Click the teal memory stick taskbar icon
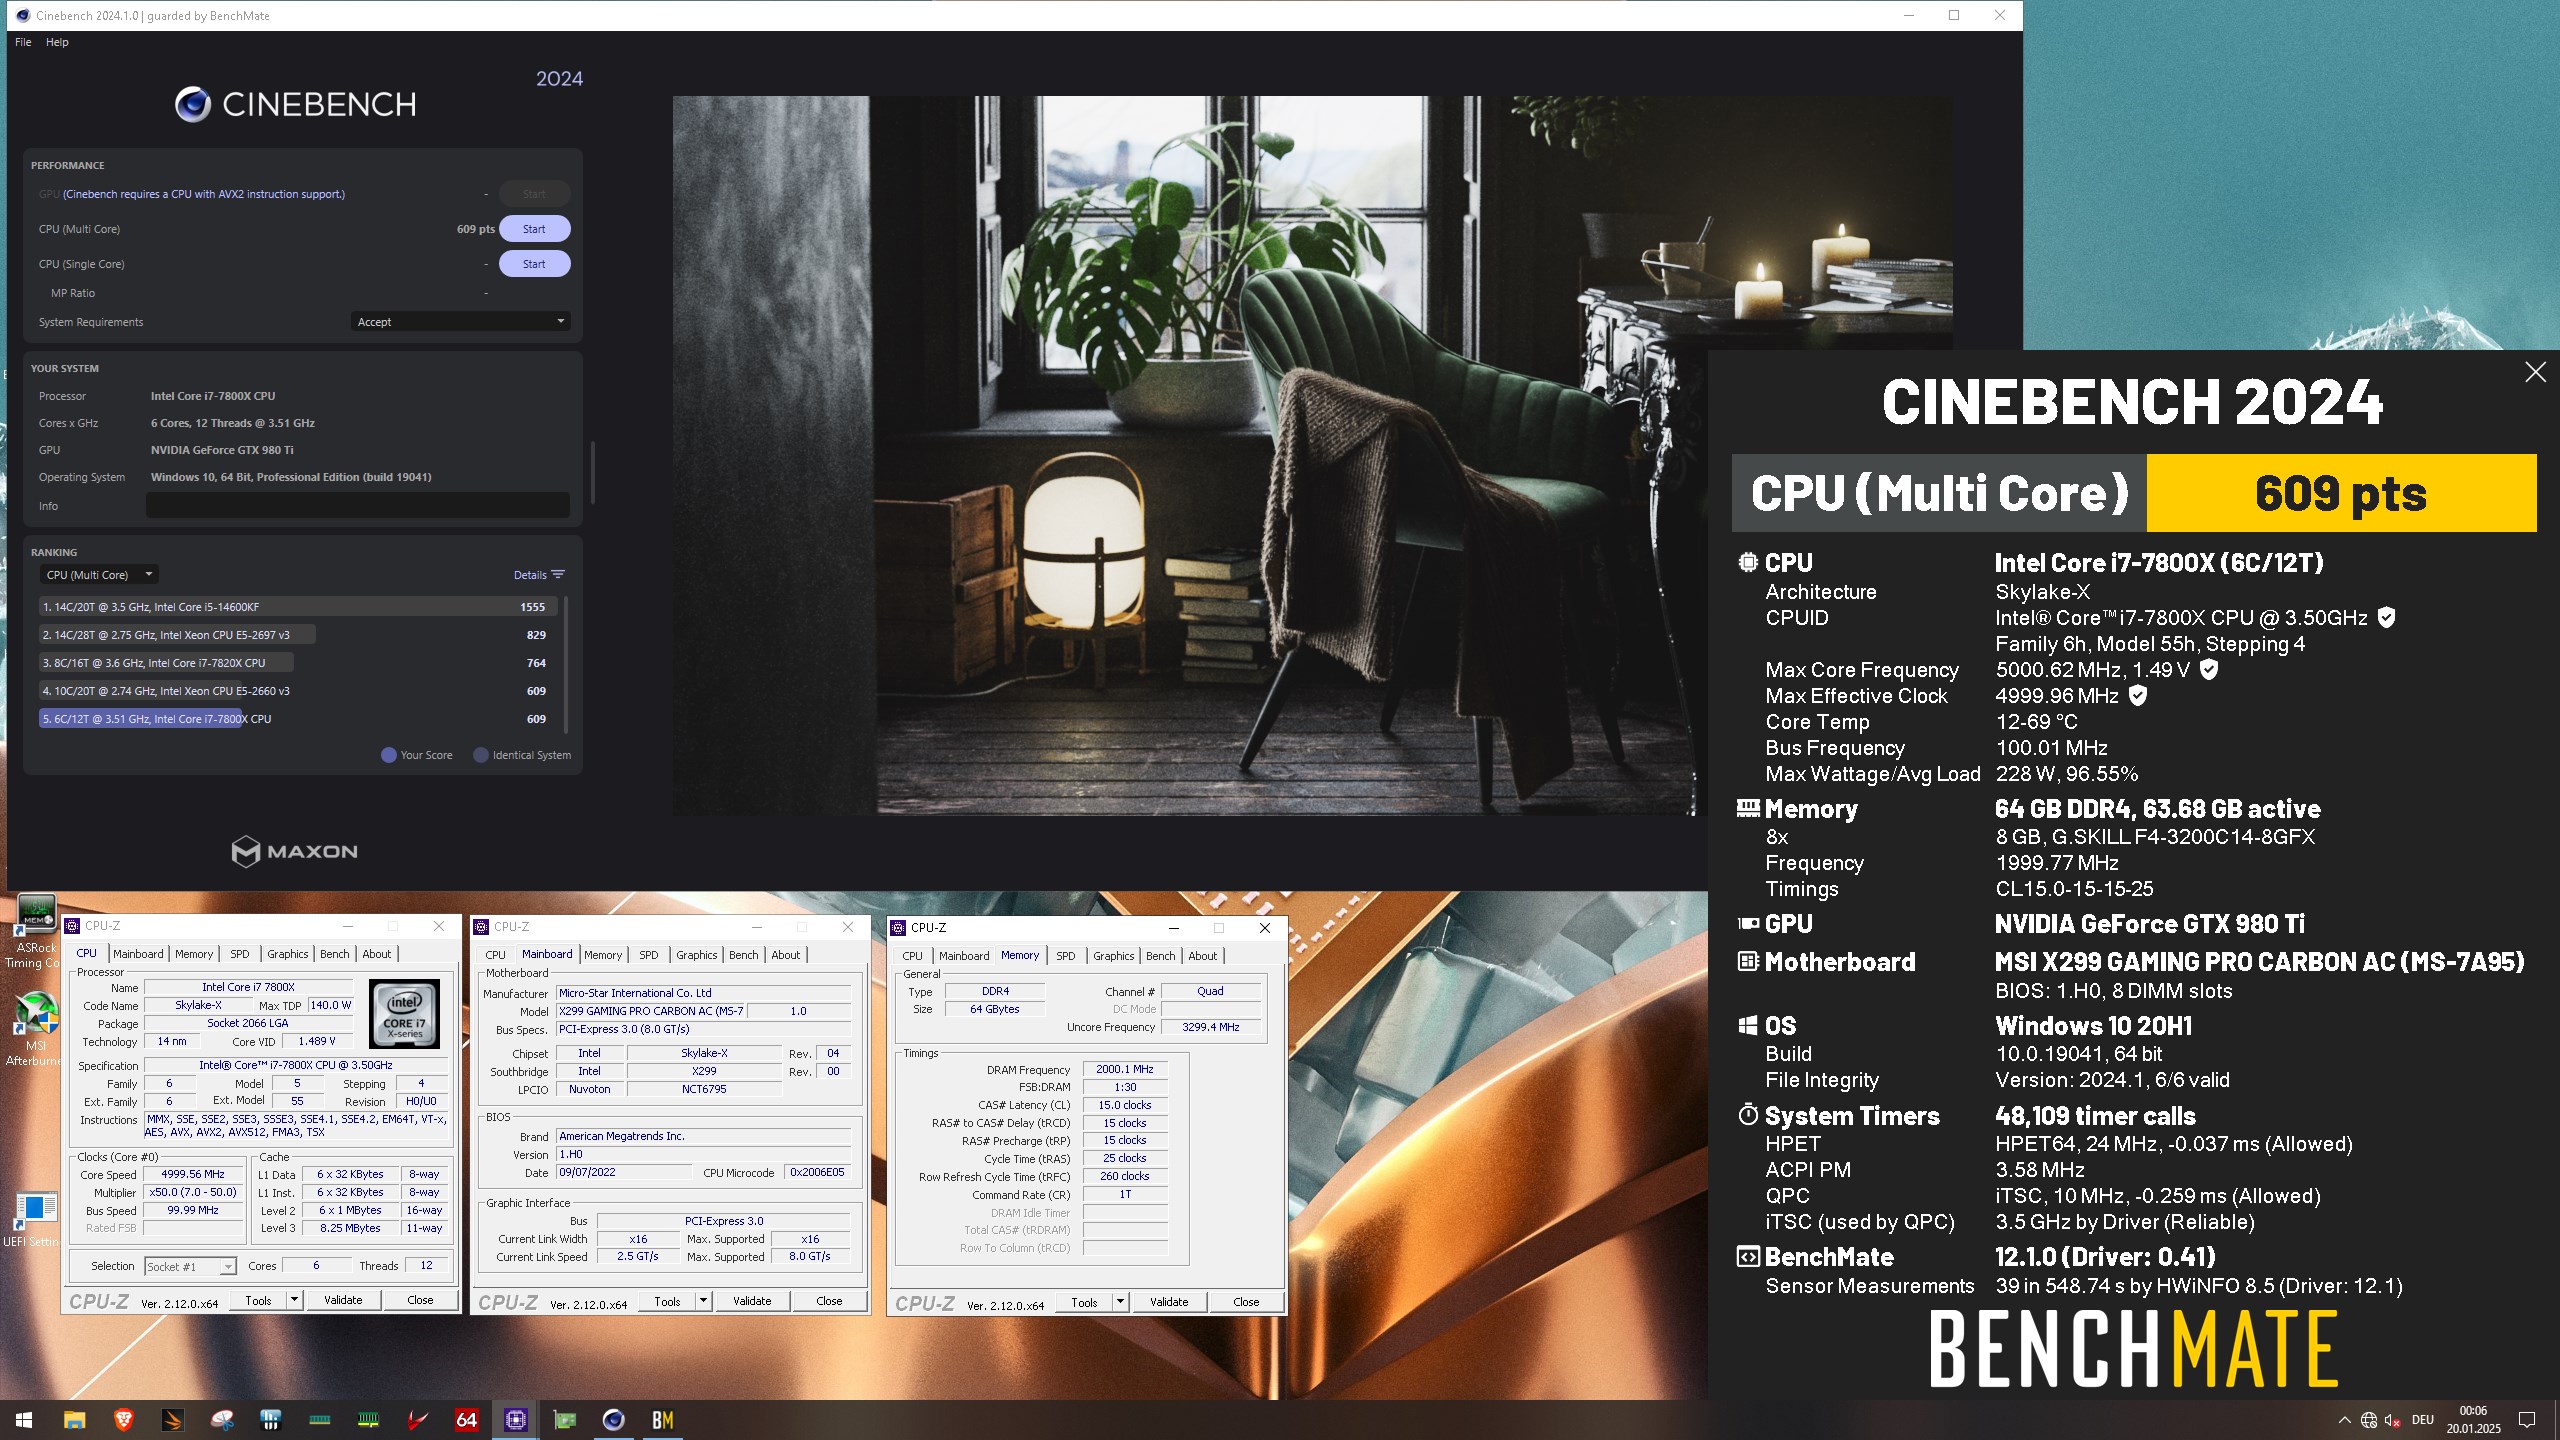 (x=320, y=1420)
